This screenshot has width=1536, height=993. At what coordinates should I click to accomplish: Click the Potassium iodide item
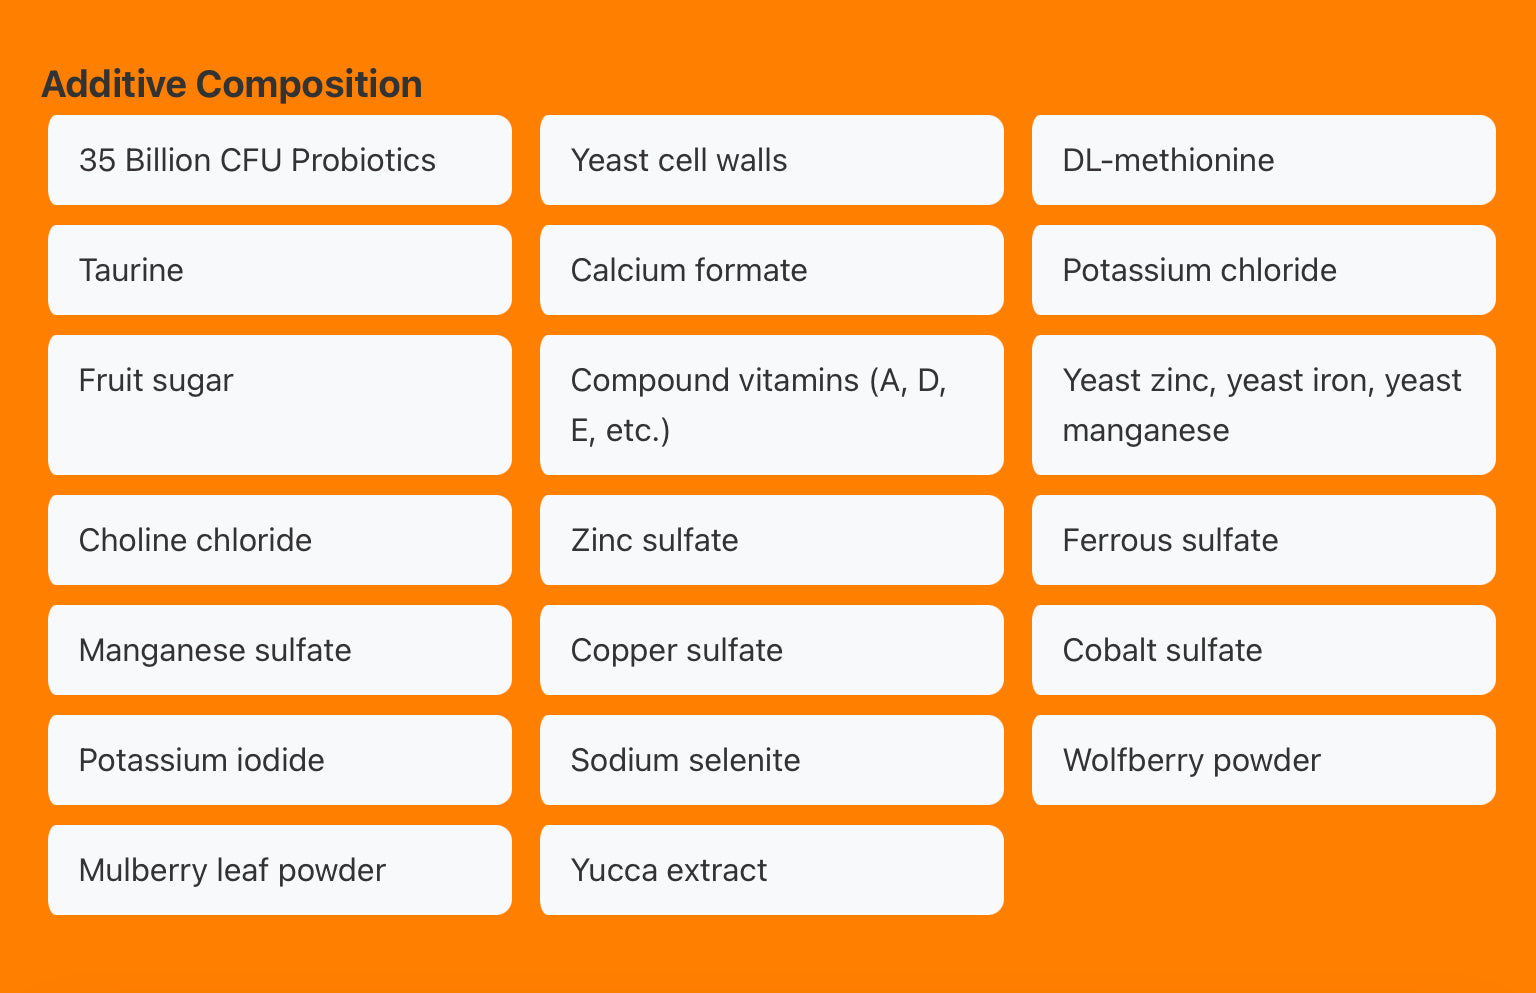(279, 760)
